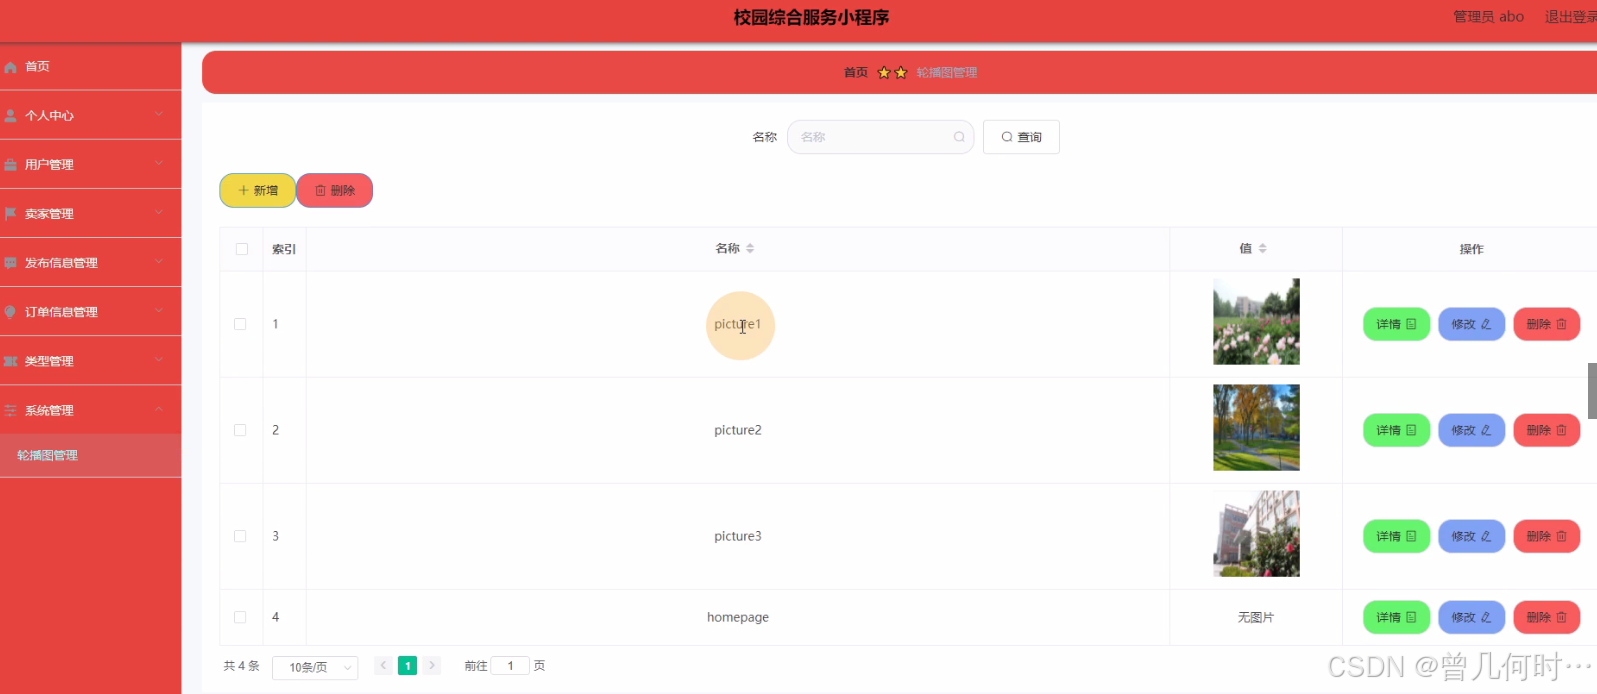Open the 个人中心 menu label
This screenshot has height=694, width=1597.
(x=49, y=116)
